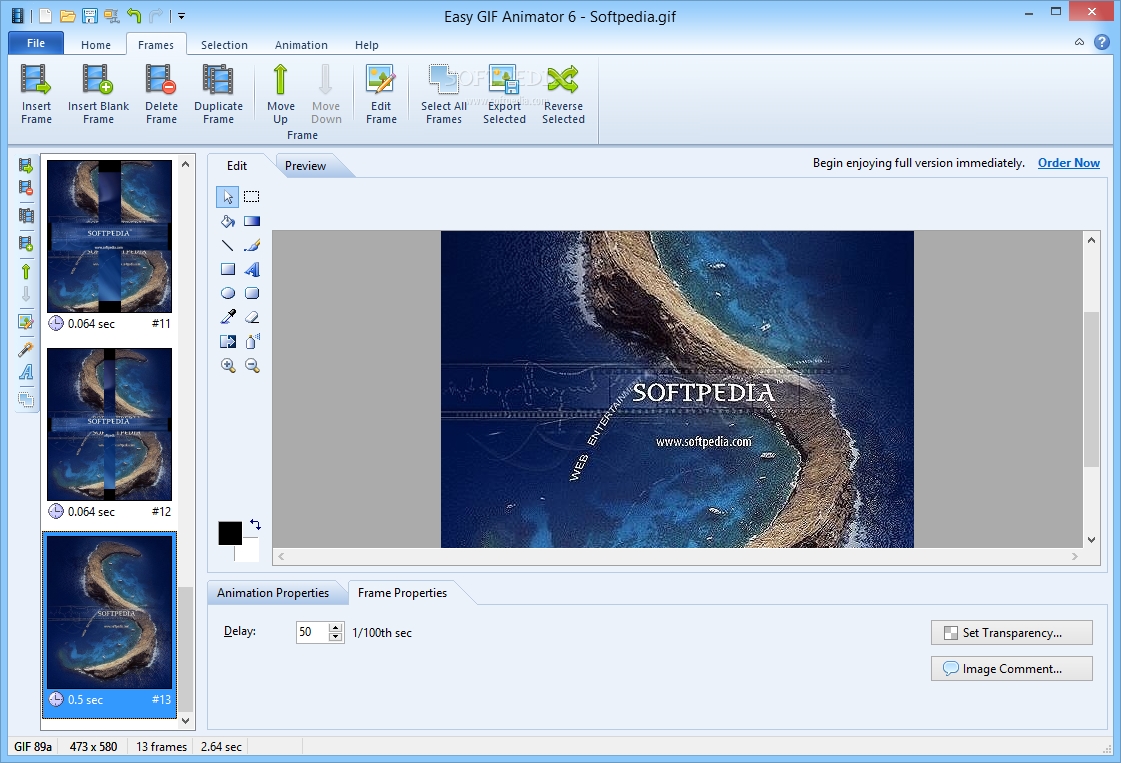Select the paint bucket fill tool
Screen dimensions: 1121x763
(227, 221)
